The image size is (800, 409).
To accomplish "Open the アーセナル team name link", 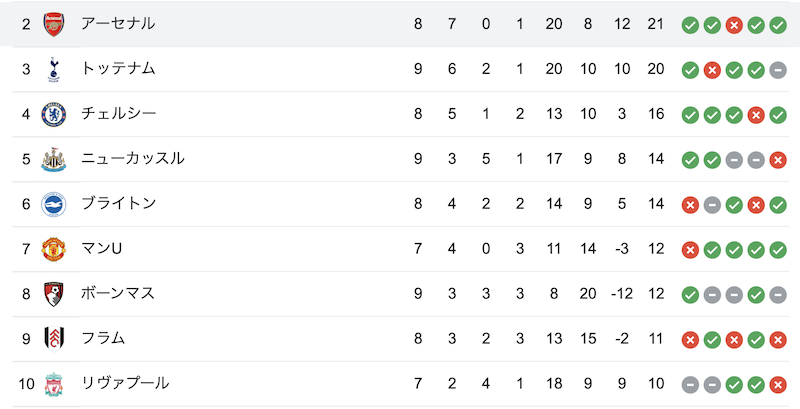I will coord(118,23).
